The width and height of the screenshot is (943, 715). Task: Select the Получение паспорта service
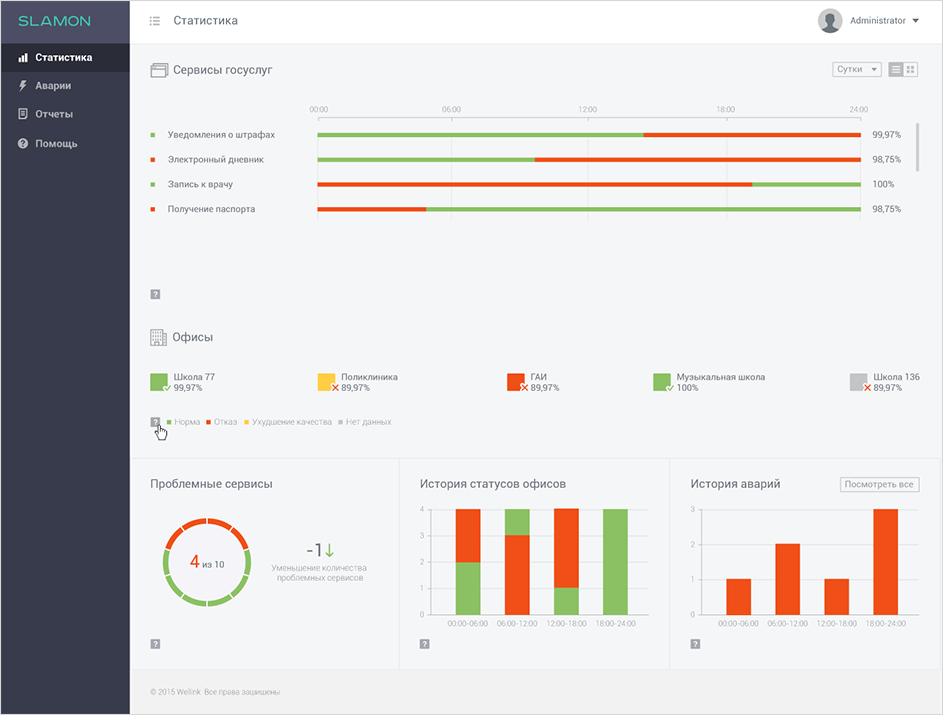point(211,209)
